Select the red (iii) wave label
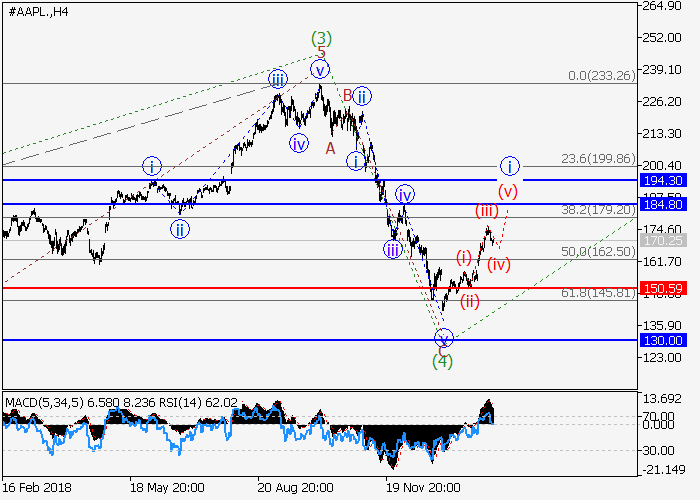 (x=487, y=210)
